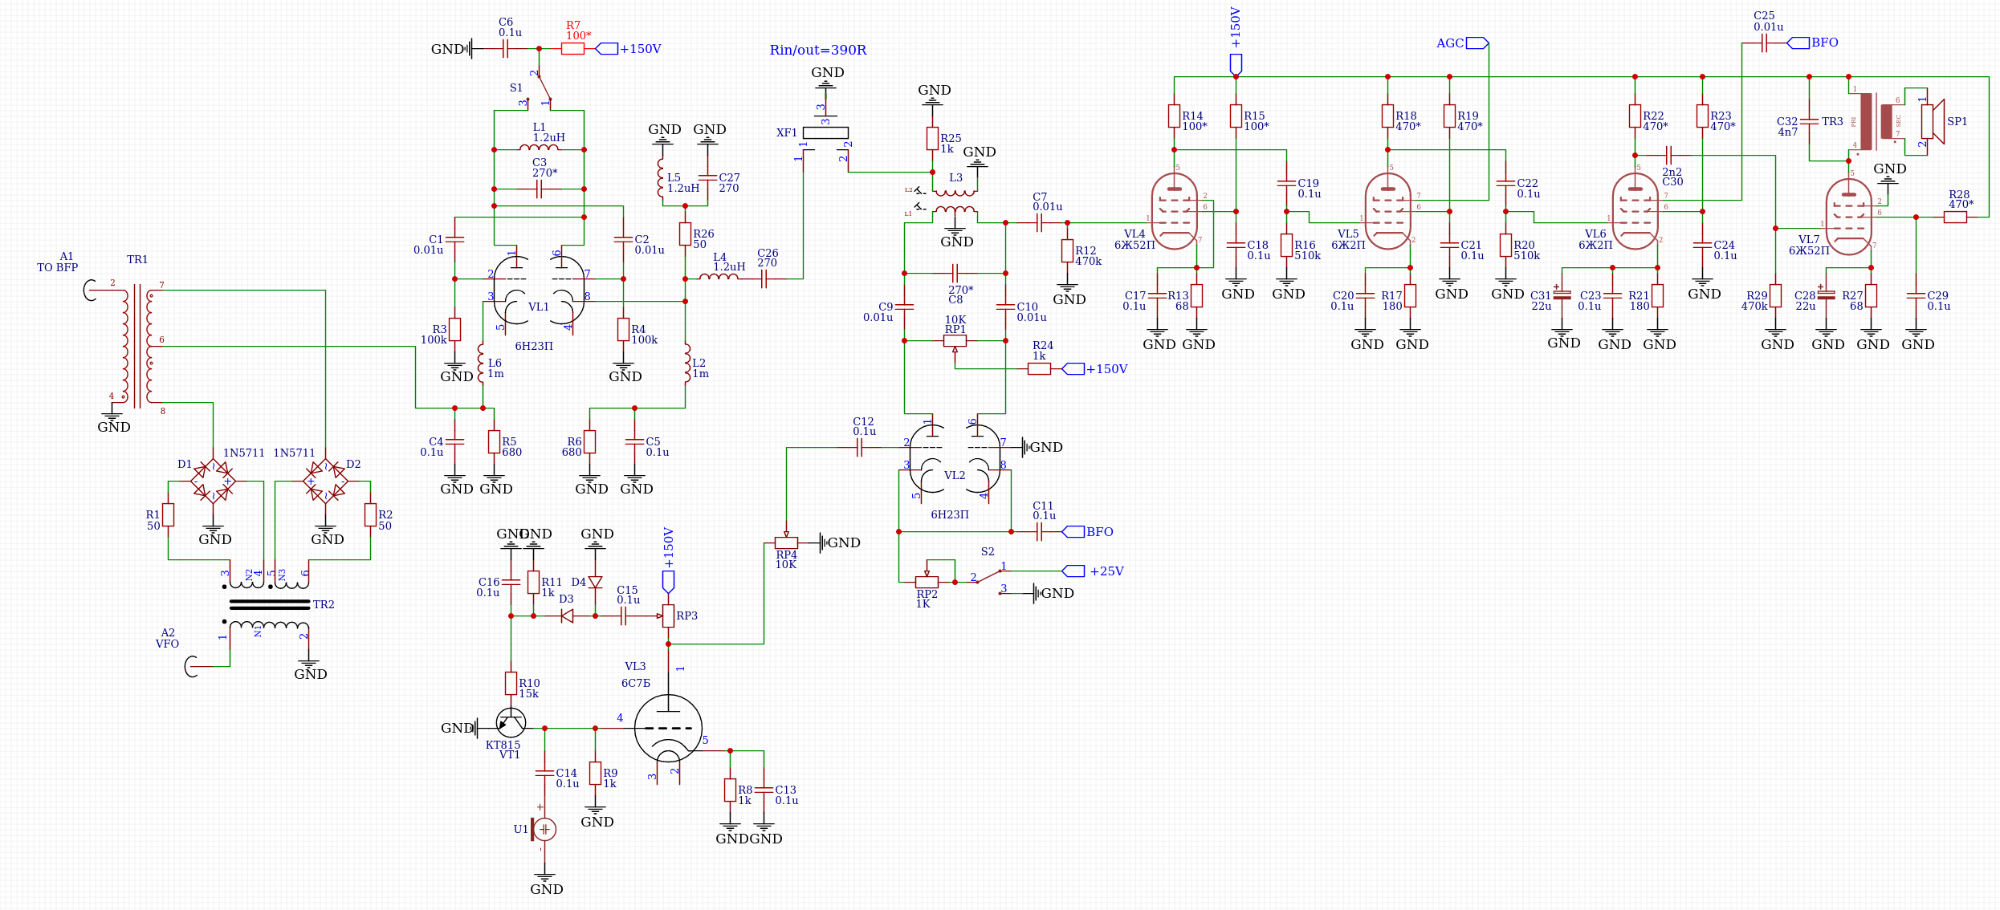Viewport: 2000px width, 910px height.
Task: Select the KT815 transistor VT1
Action: tap(510, 724)
